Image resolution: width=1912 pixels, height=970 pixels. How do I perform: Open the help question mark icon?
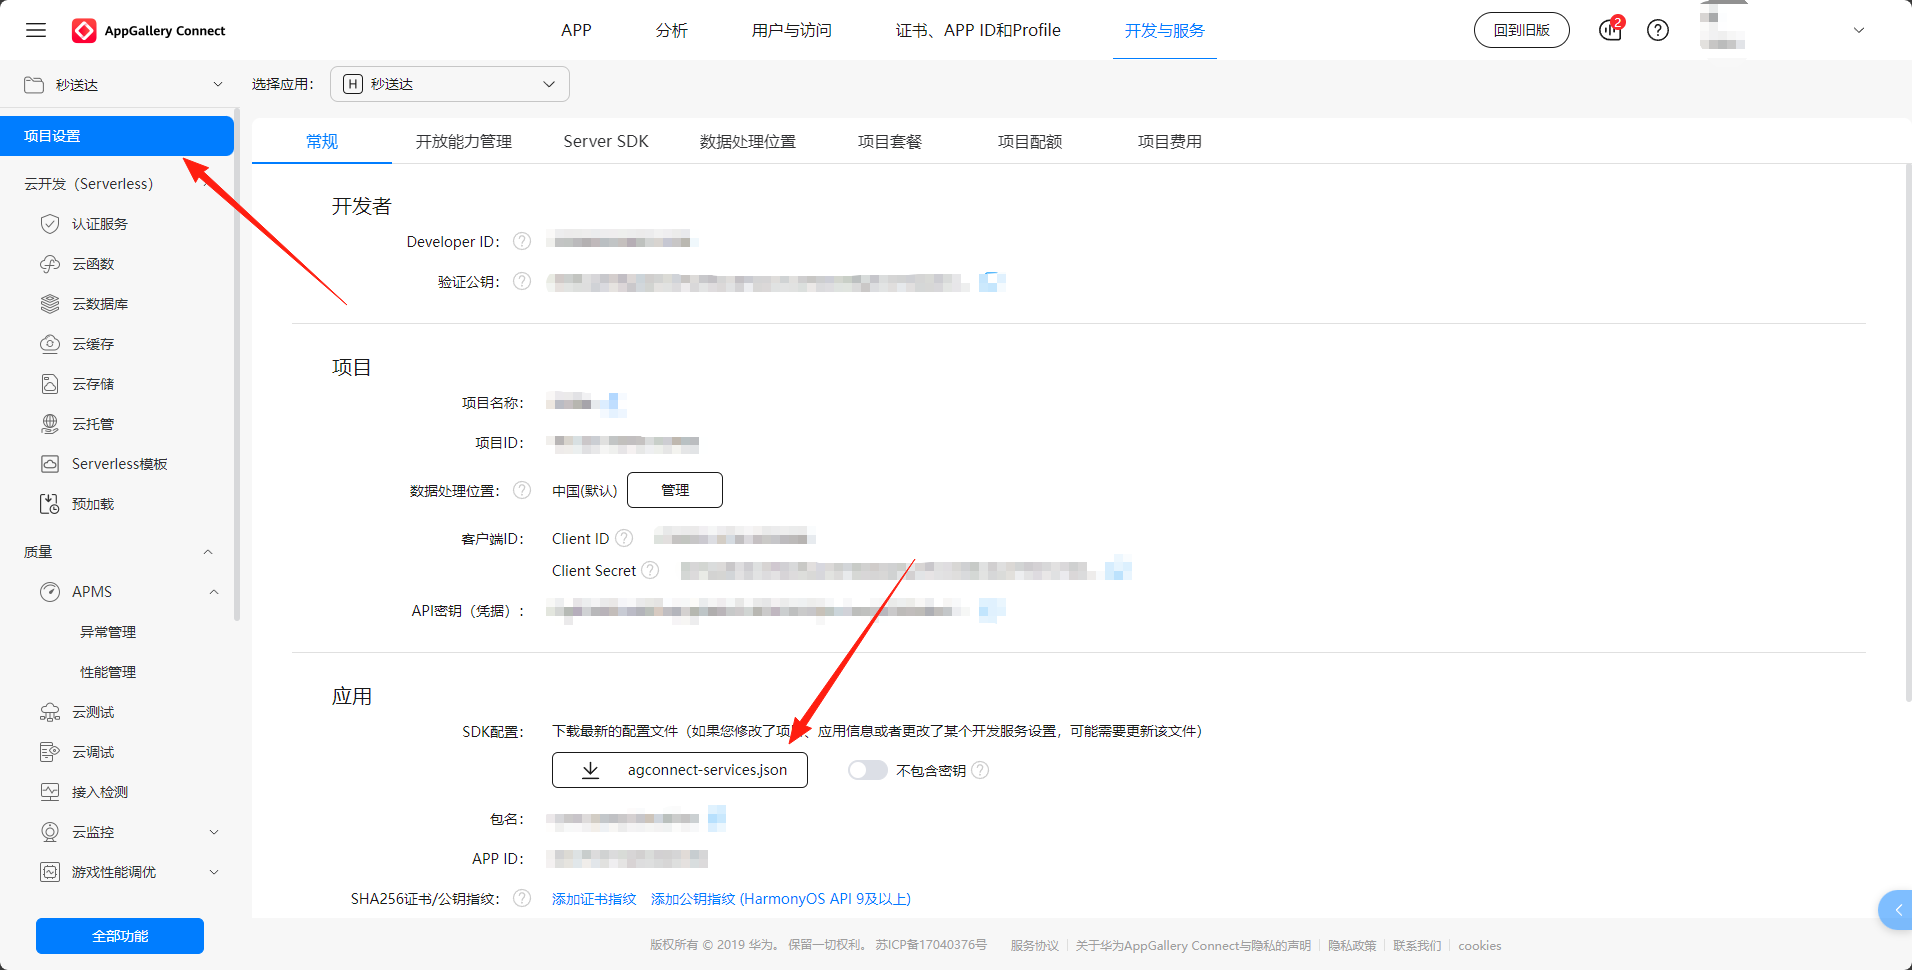tap(1658, 30)
